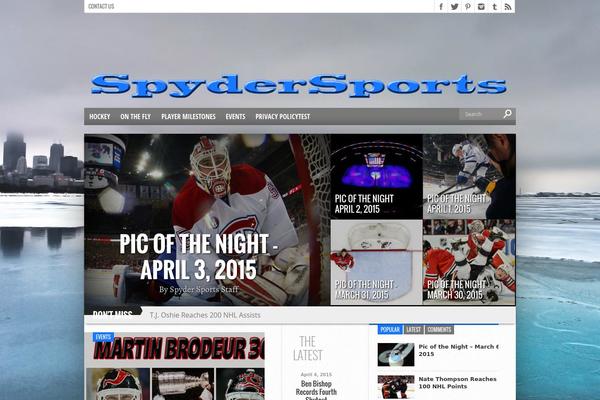The width and height of the screenshot is (600, 400).
Task: Open Pic of the Night April 1, 2015 tile
Action: tap(469, 176)
